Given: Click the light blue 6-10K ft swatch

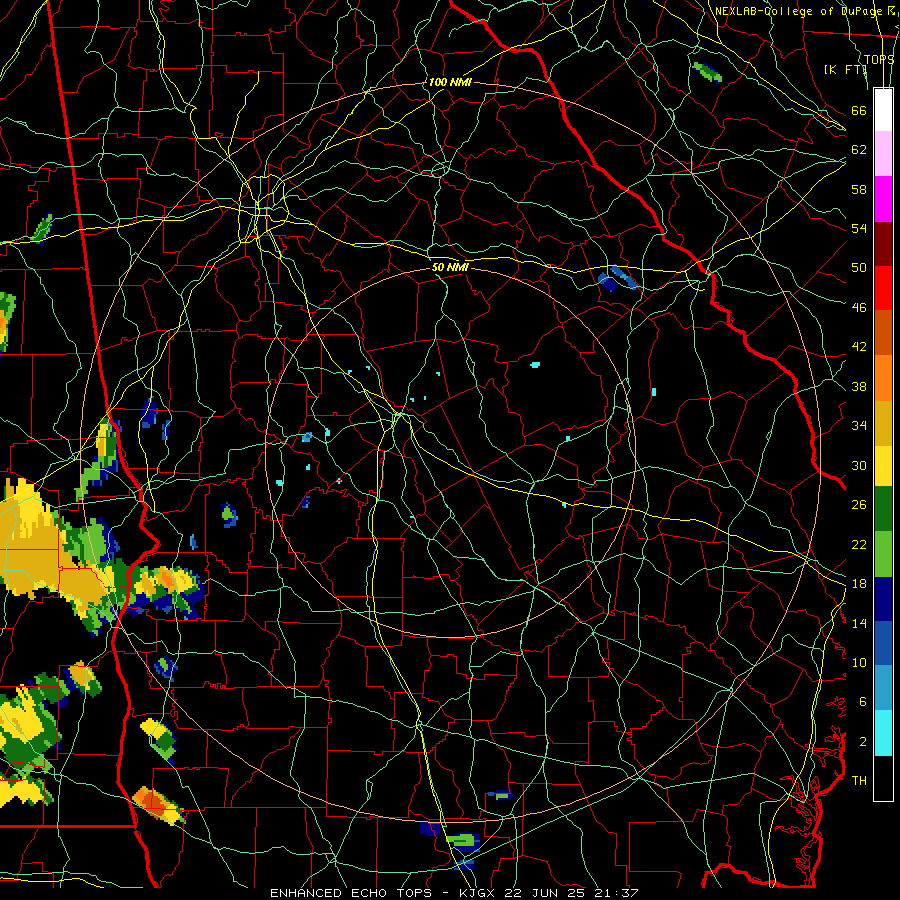Looking at the screenshot, I should point(883,688).
